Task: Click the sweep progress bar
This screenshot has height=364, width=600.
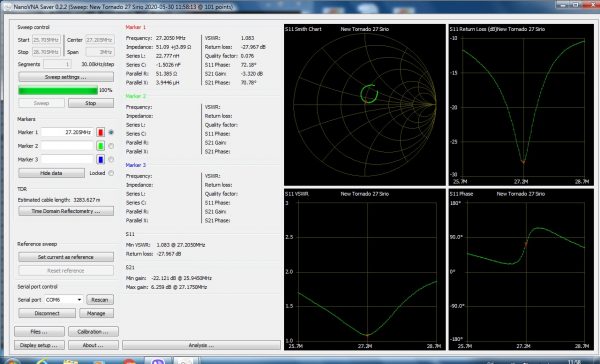Action: 58,90
